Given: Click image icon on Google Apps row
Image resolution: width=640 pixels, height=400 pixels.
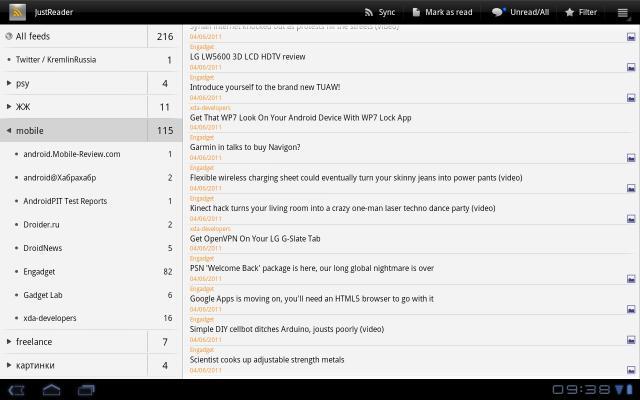Looking at the screenshot, I should [631, 309].
